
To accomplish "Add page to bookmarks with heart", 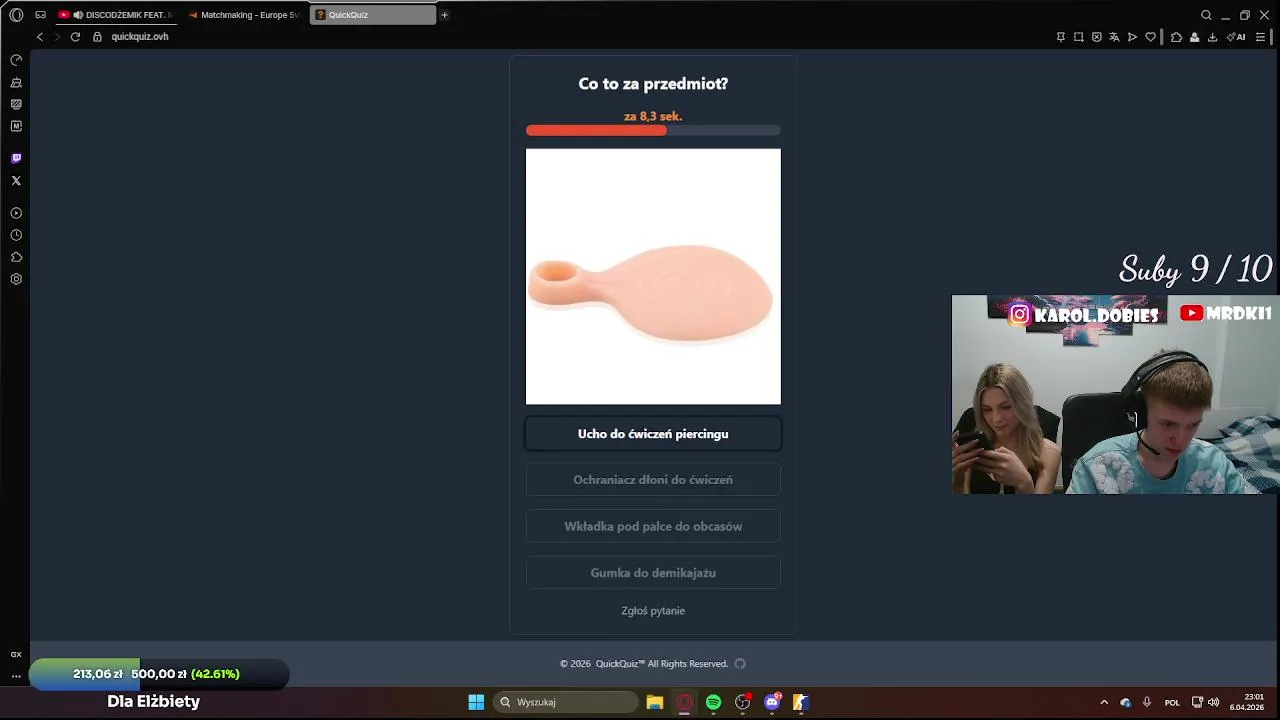I will click(x=1151, y=37).
